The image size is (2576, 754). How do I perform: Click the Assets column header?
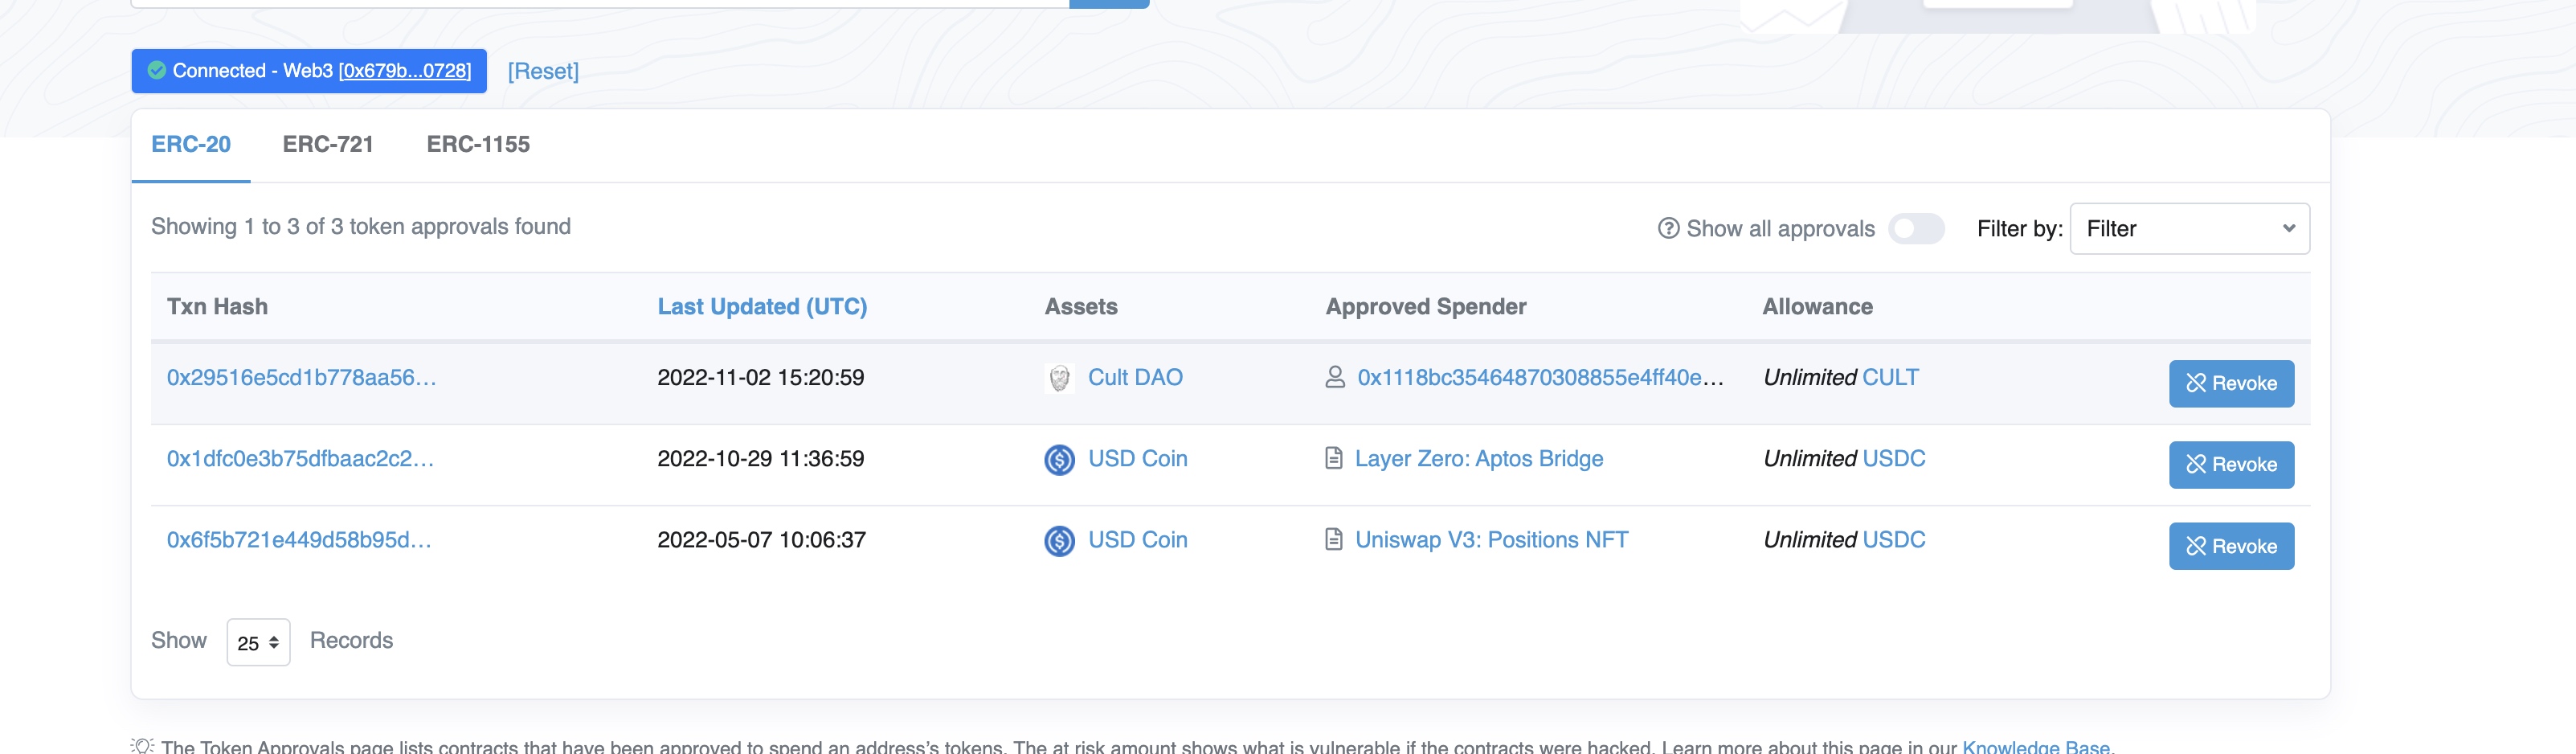pyautogui.click(x=1081, y=306)
